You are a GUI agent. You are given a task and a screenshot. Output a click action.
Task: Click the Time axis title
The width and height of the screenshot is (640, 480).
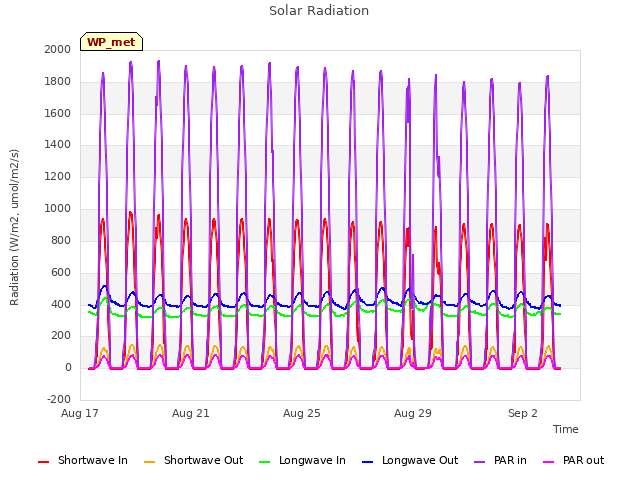pos(566,429)
